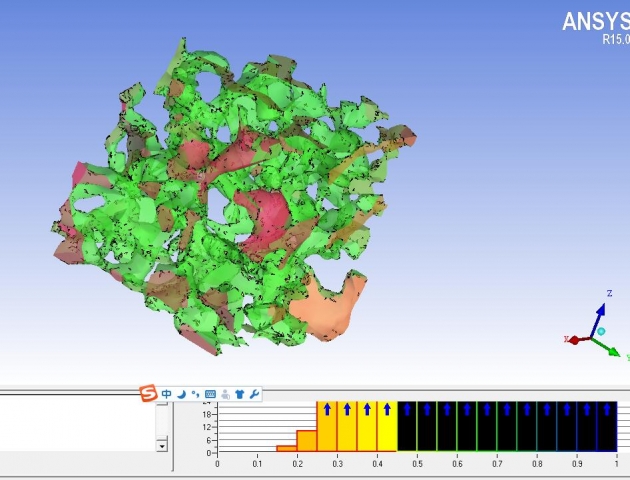Click the green Y axis arrow on triad
The width and height of the screenshot is (630, 480).
(613, 351)
